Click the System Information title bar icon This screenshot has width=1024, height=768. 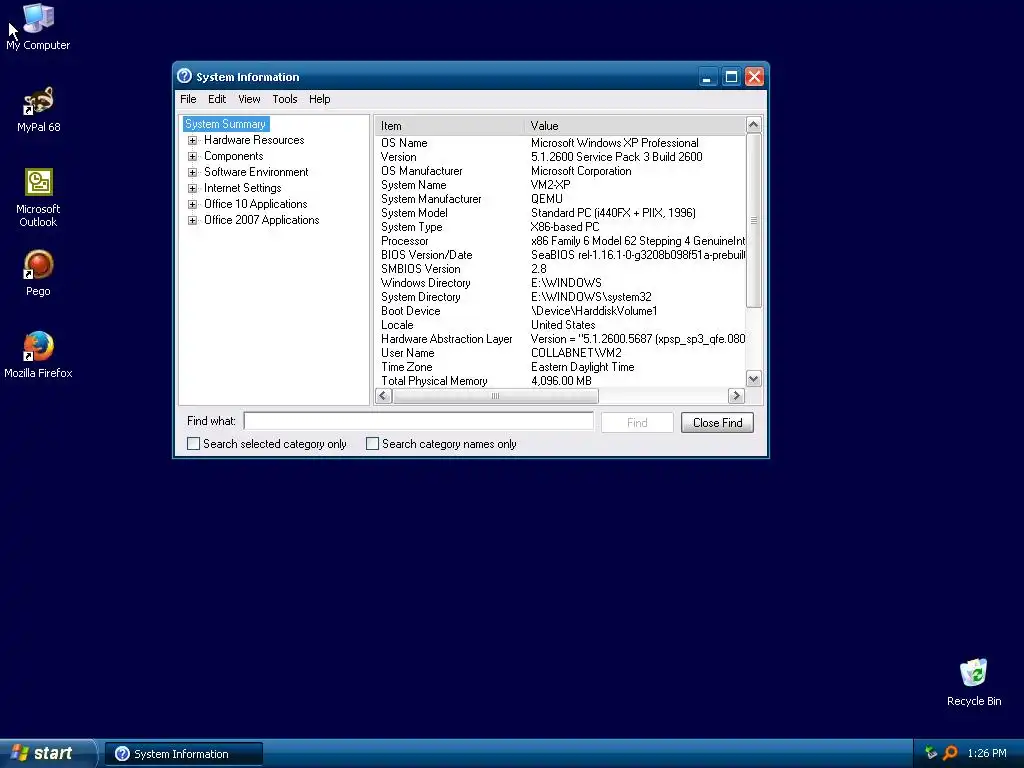184,76
